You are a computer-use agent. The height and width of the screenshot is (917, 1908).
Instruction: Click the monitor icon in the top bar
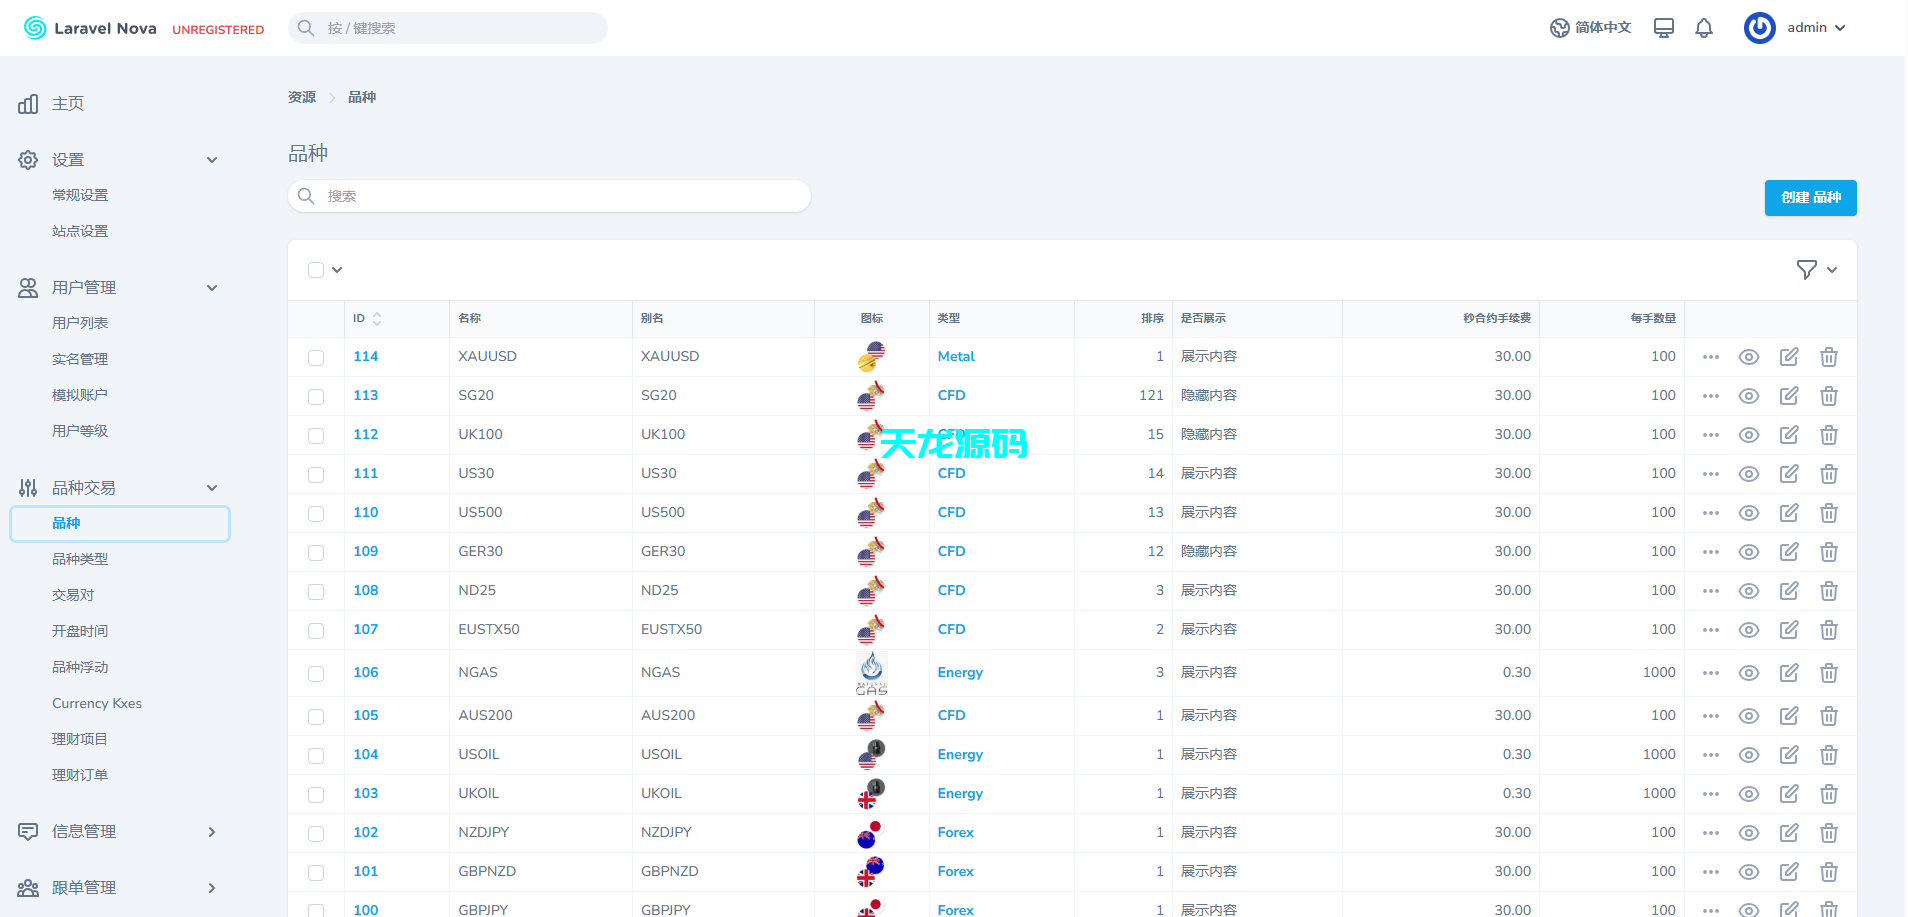(1663, 27)
